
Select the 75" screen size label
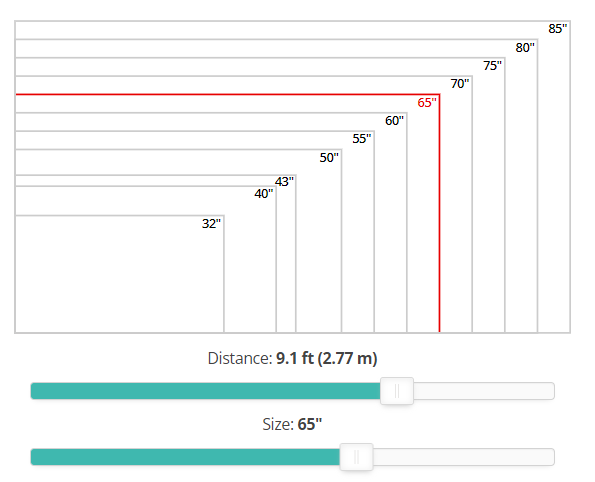coord(492,66)
